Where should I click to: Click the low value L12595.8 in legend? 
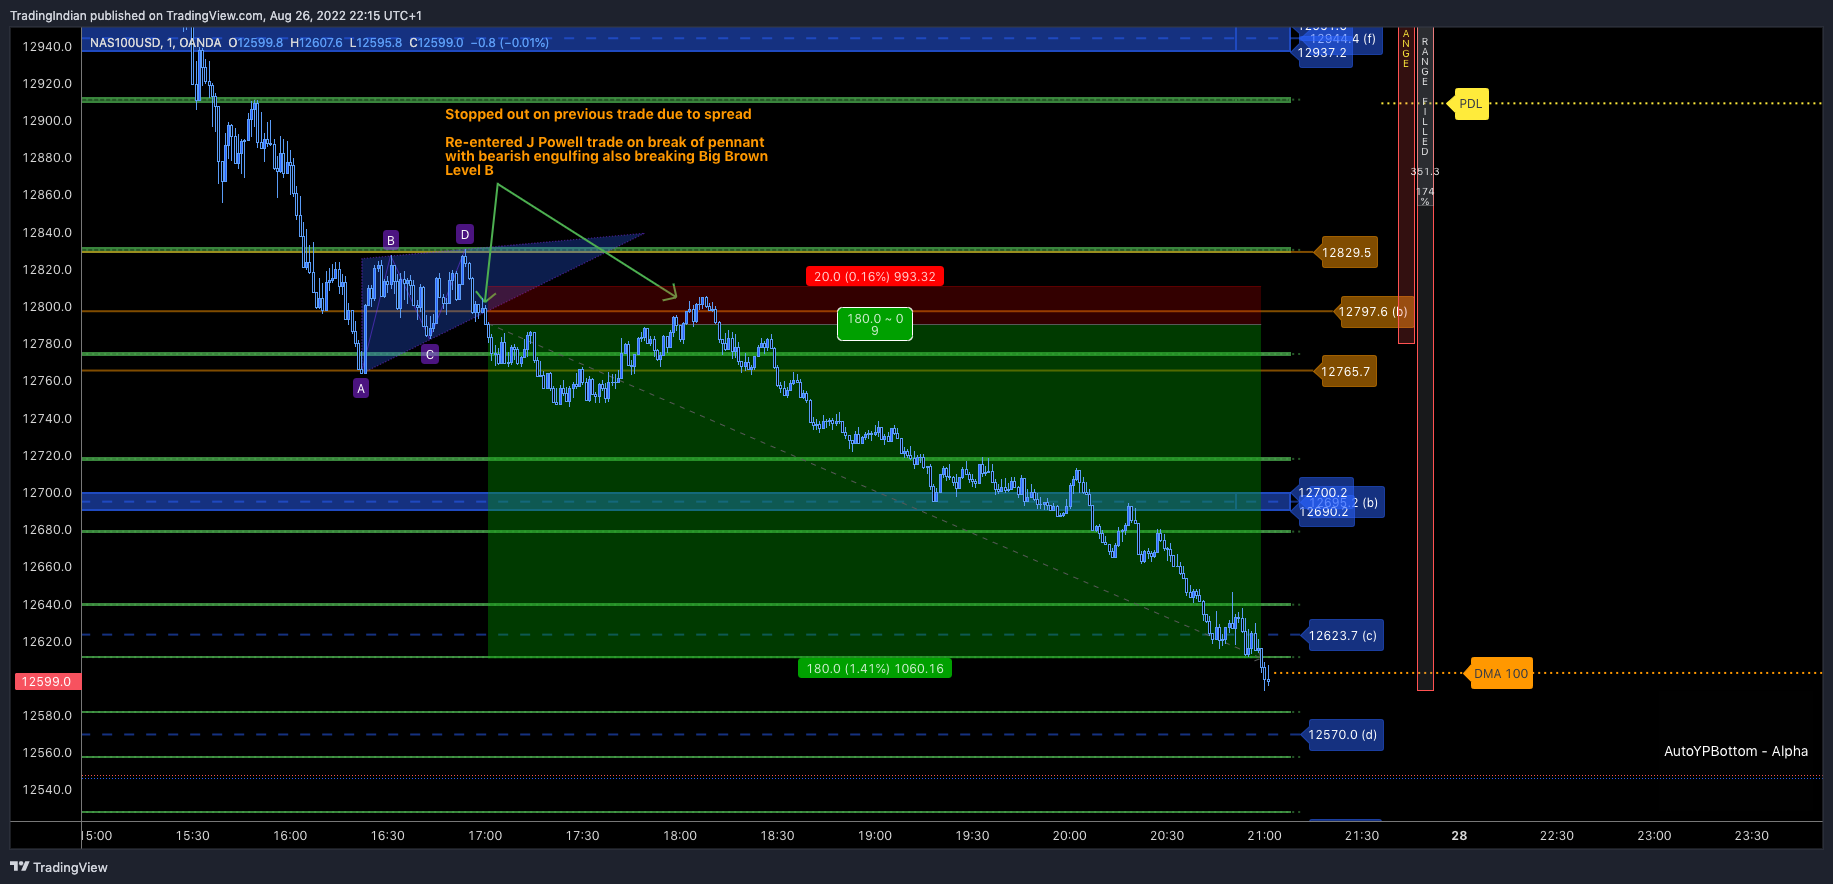pyautogui.click(x=376, y=43)
